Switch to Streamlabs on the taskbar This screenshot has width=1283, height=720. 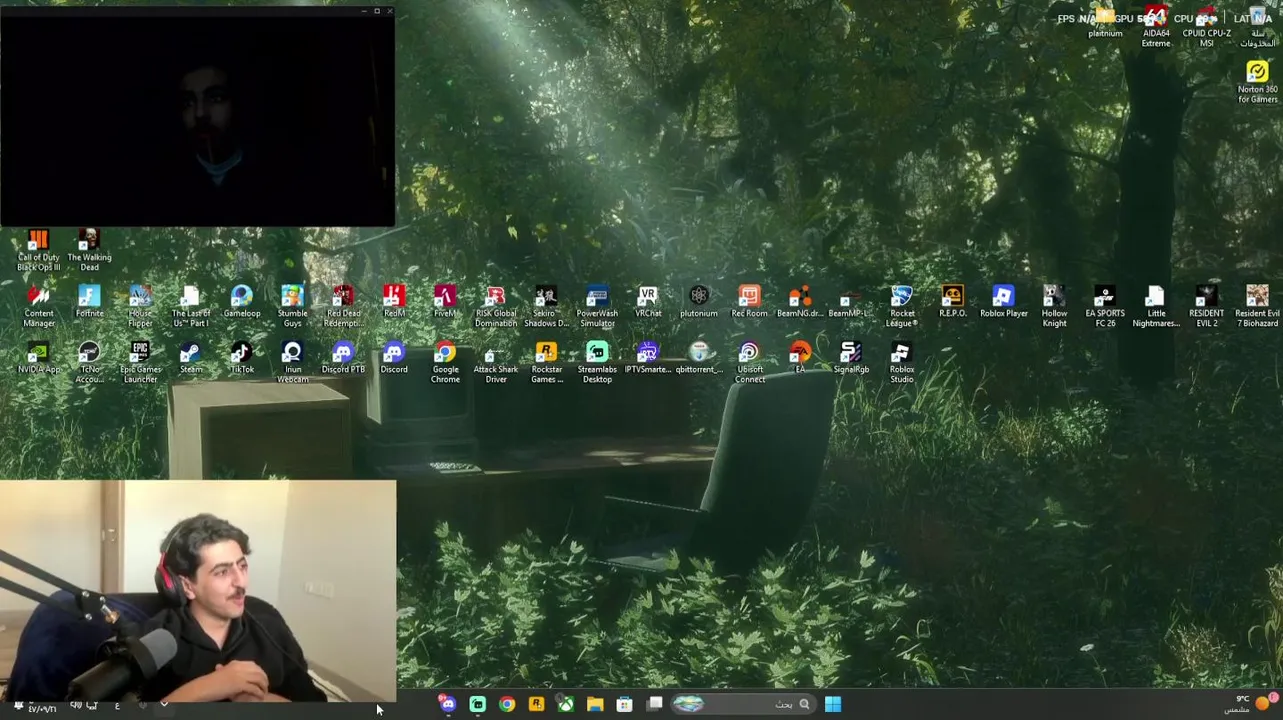click(x=478, y=704)
